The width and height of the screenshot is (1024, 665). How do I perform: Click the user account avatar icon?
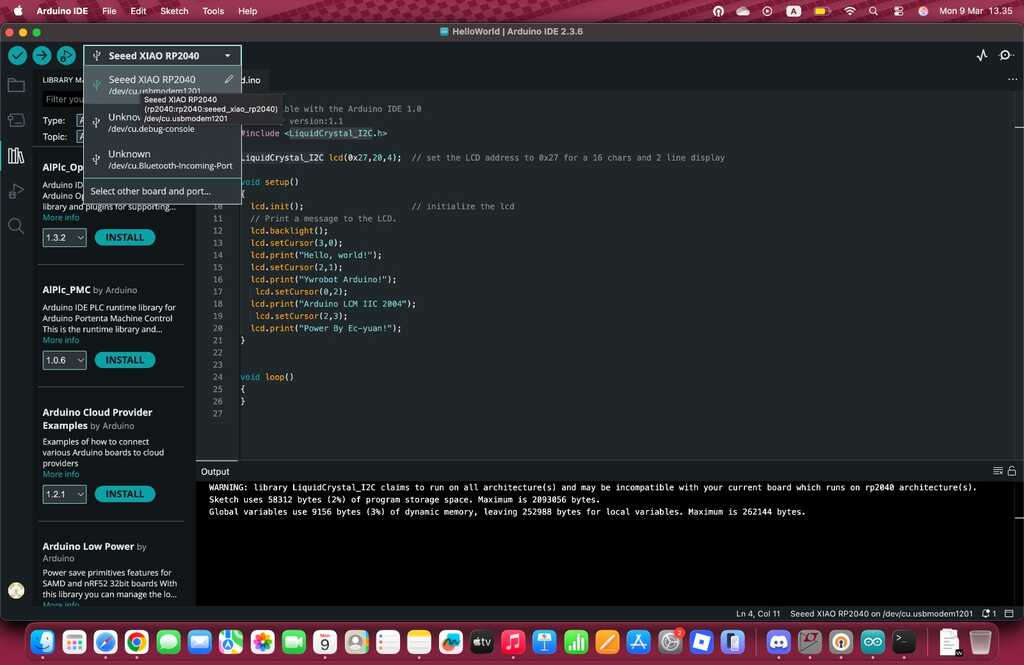point(16,590)
